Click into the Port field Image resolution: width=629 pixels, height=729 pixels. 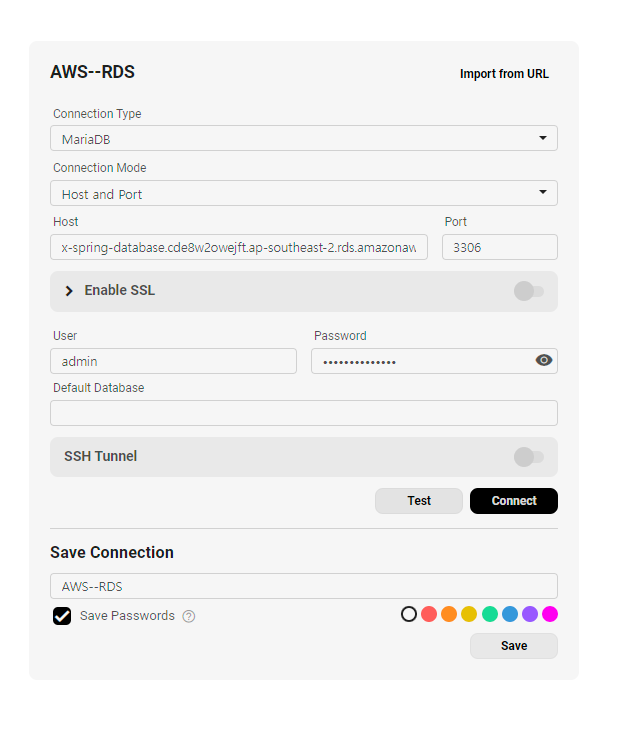click(x=500, y=247)
